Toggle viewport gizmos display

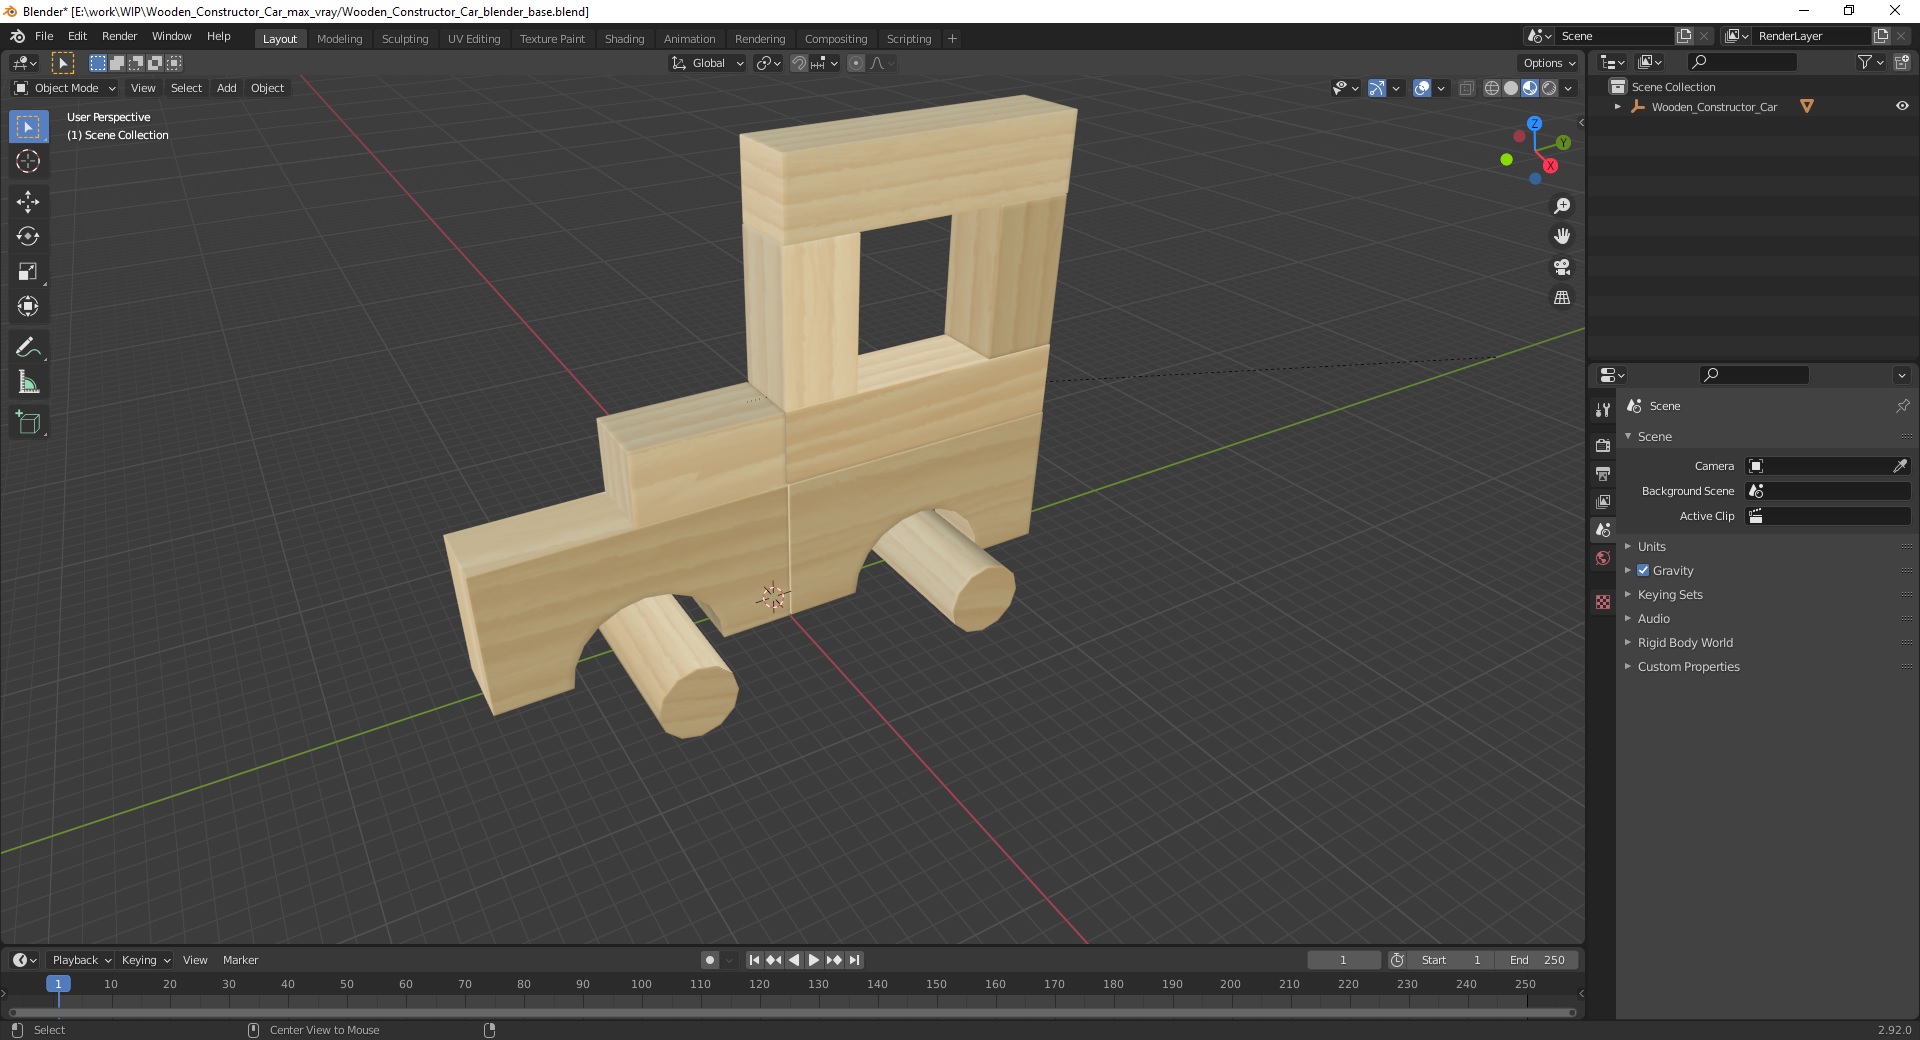pyautogui.click(x=1377, y=88)
